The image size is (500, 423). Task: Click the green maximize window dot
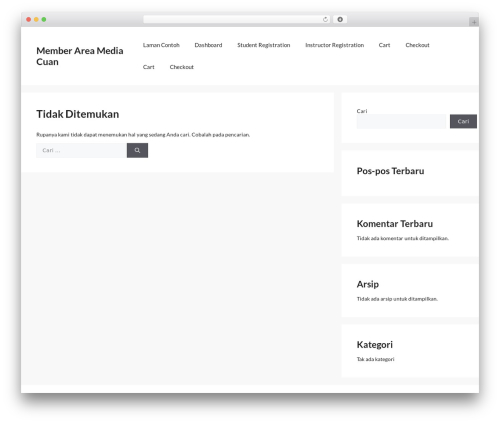44,19
